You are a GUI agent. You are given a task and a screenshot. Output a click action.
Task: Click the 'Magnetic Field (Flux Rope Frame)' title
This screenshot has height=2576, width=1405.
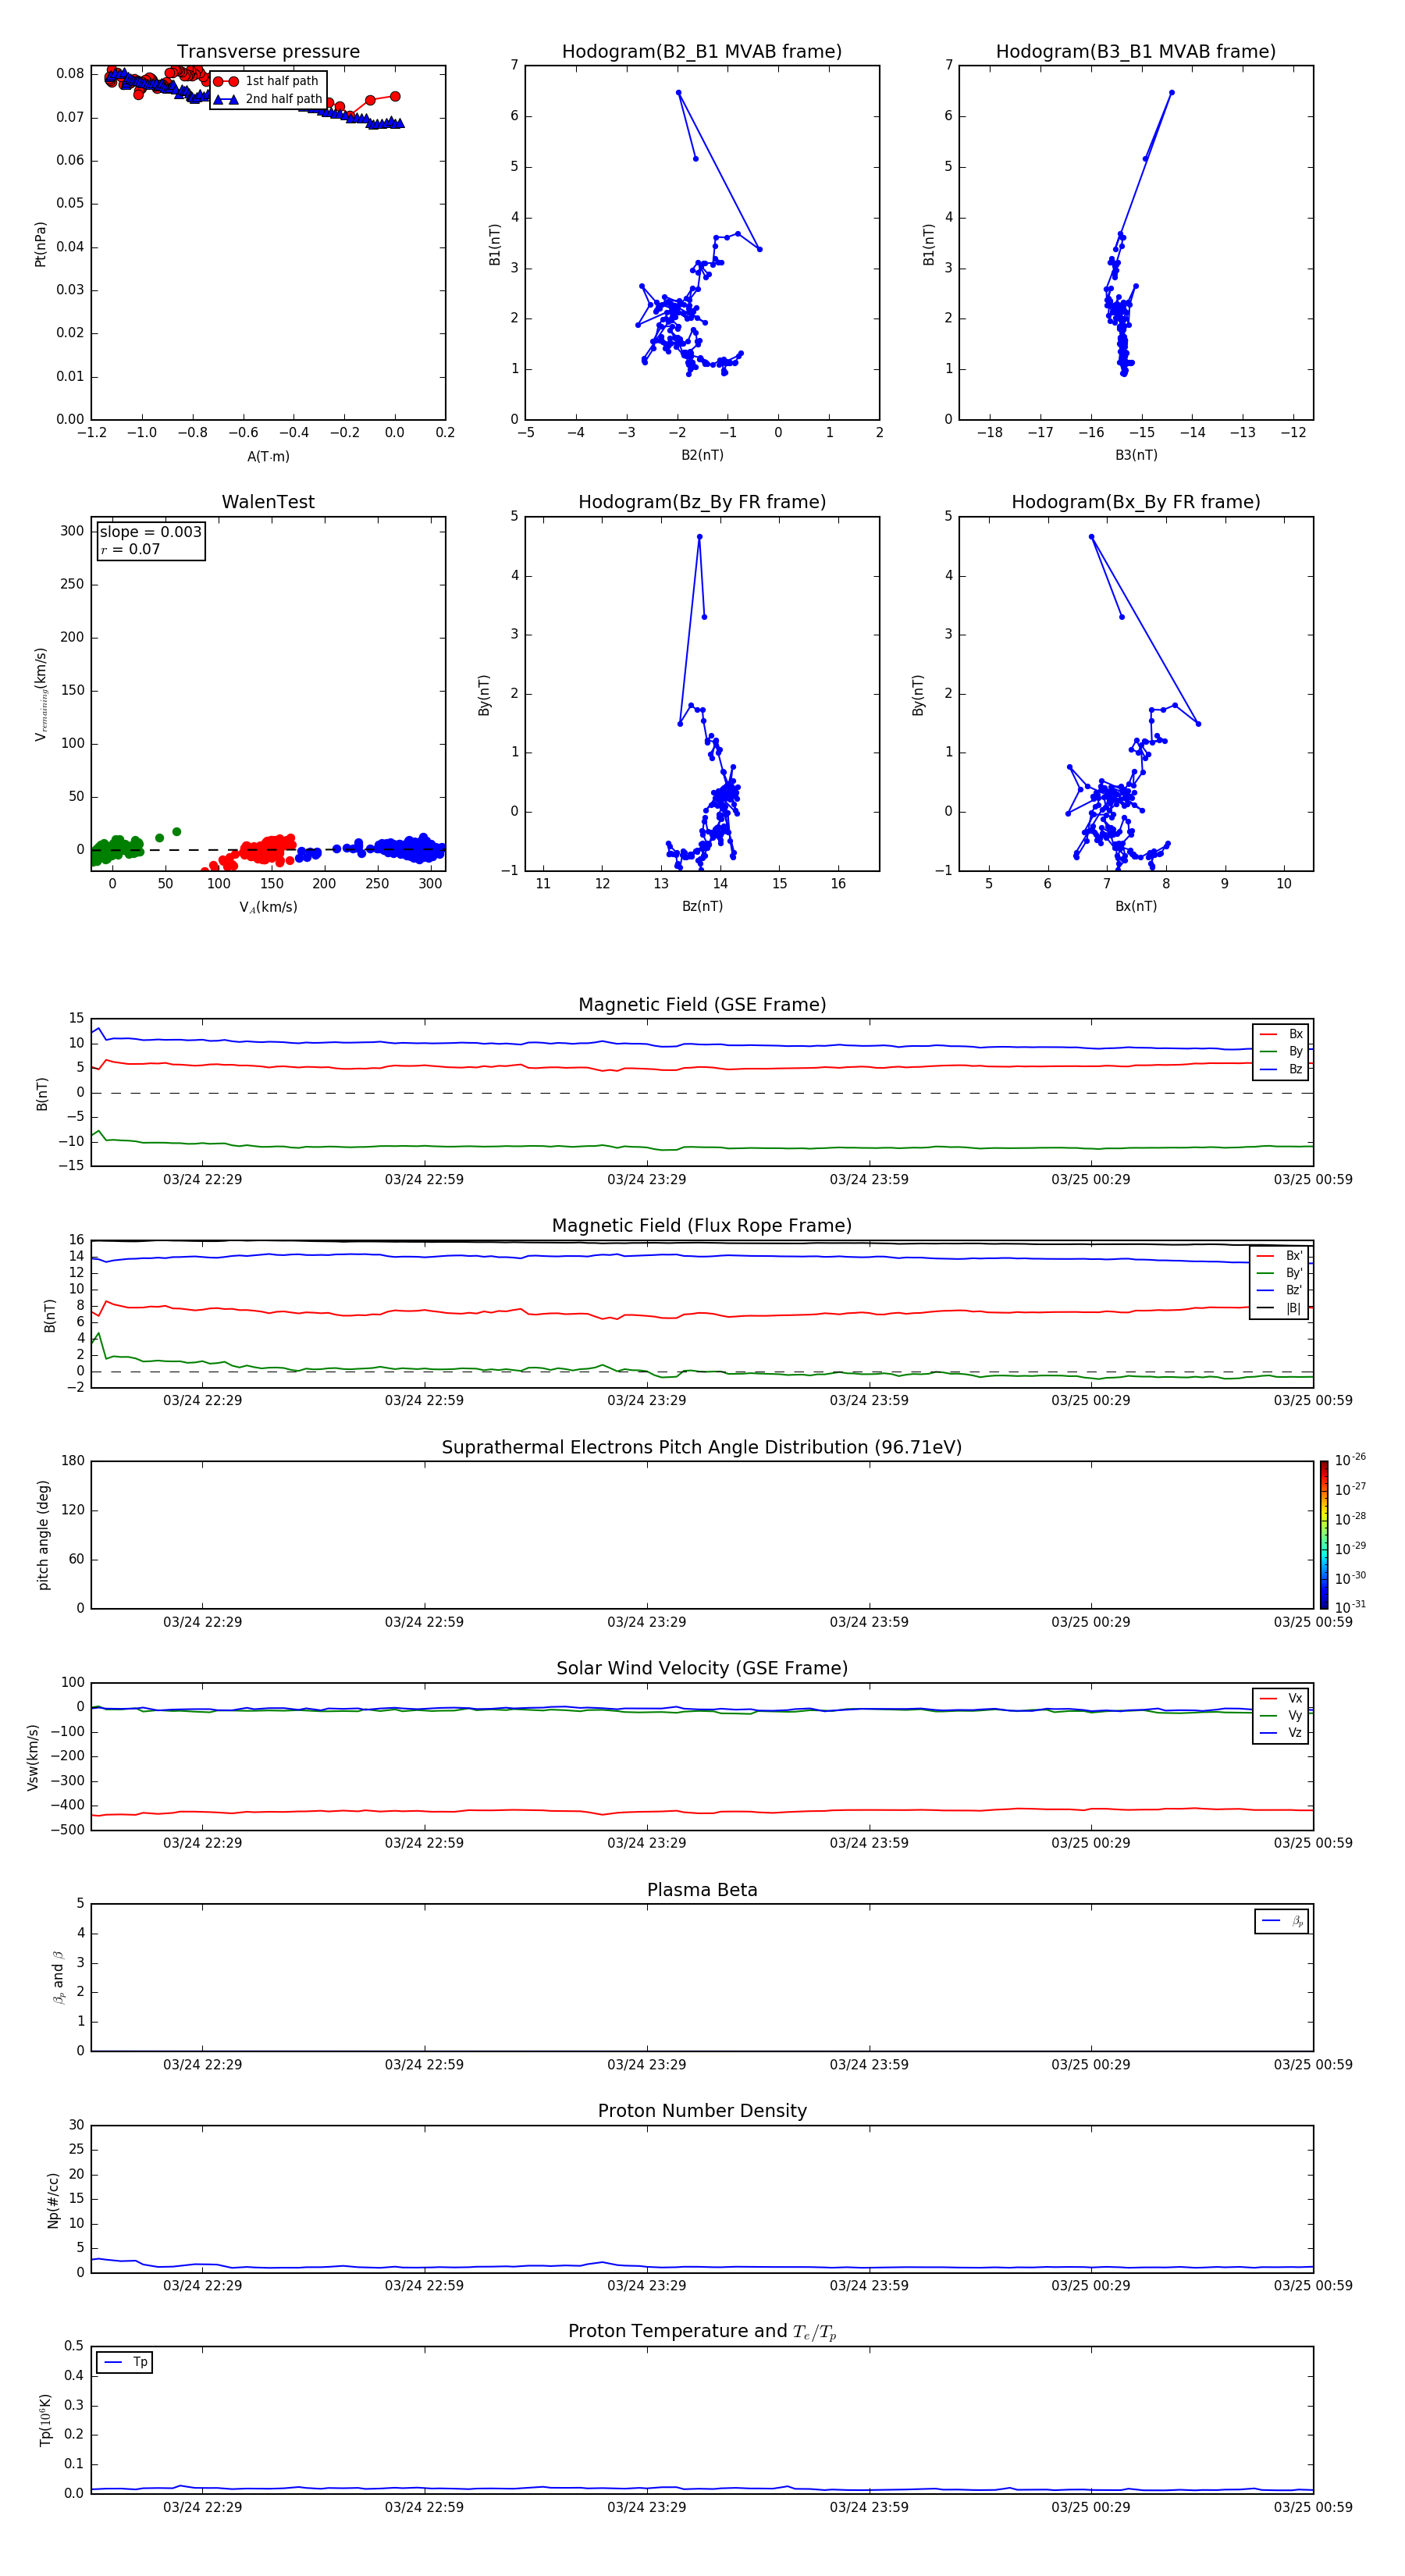(702, 1226)
